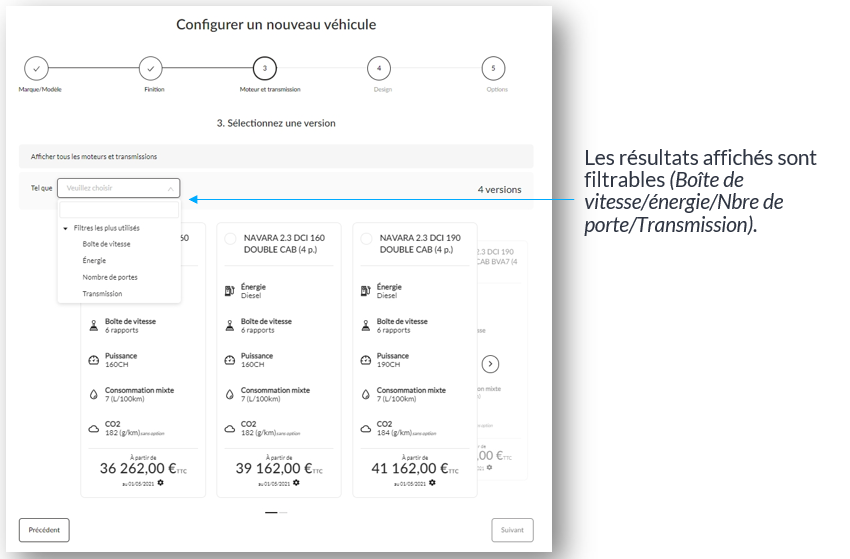The image size is (850, 559).
Task: Select radio for NAVARA 2.3 DCI 160 DOUBLE CAB
Action: (230, 239)
